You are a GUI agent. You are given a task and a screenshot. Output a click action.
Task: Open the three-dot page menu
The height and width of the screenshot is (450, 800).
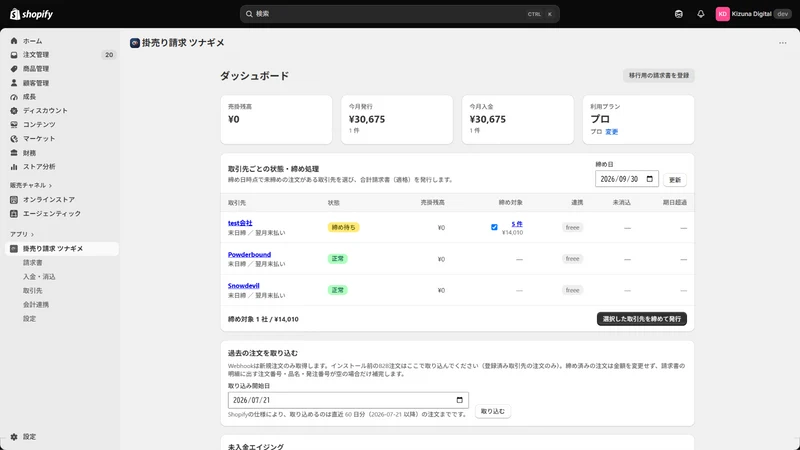783,43
